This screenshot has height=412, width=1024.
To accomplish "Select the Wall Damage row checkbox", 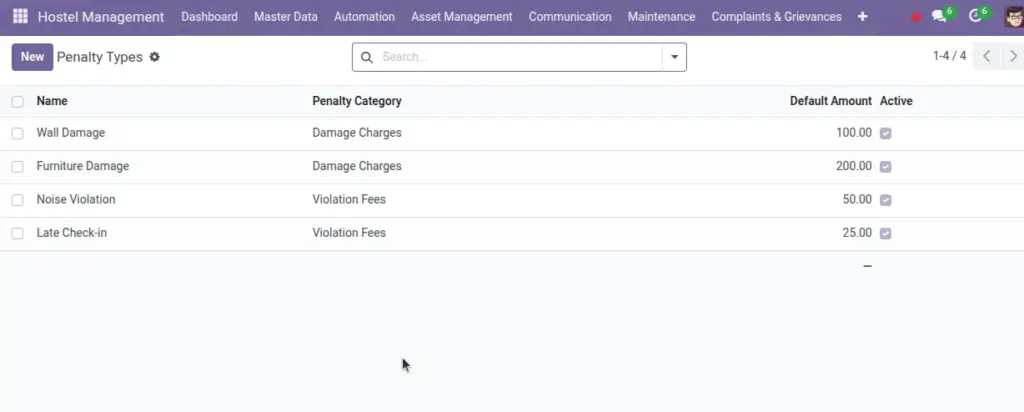I will [18, 133].
